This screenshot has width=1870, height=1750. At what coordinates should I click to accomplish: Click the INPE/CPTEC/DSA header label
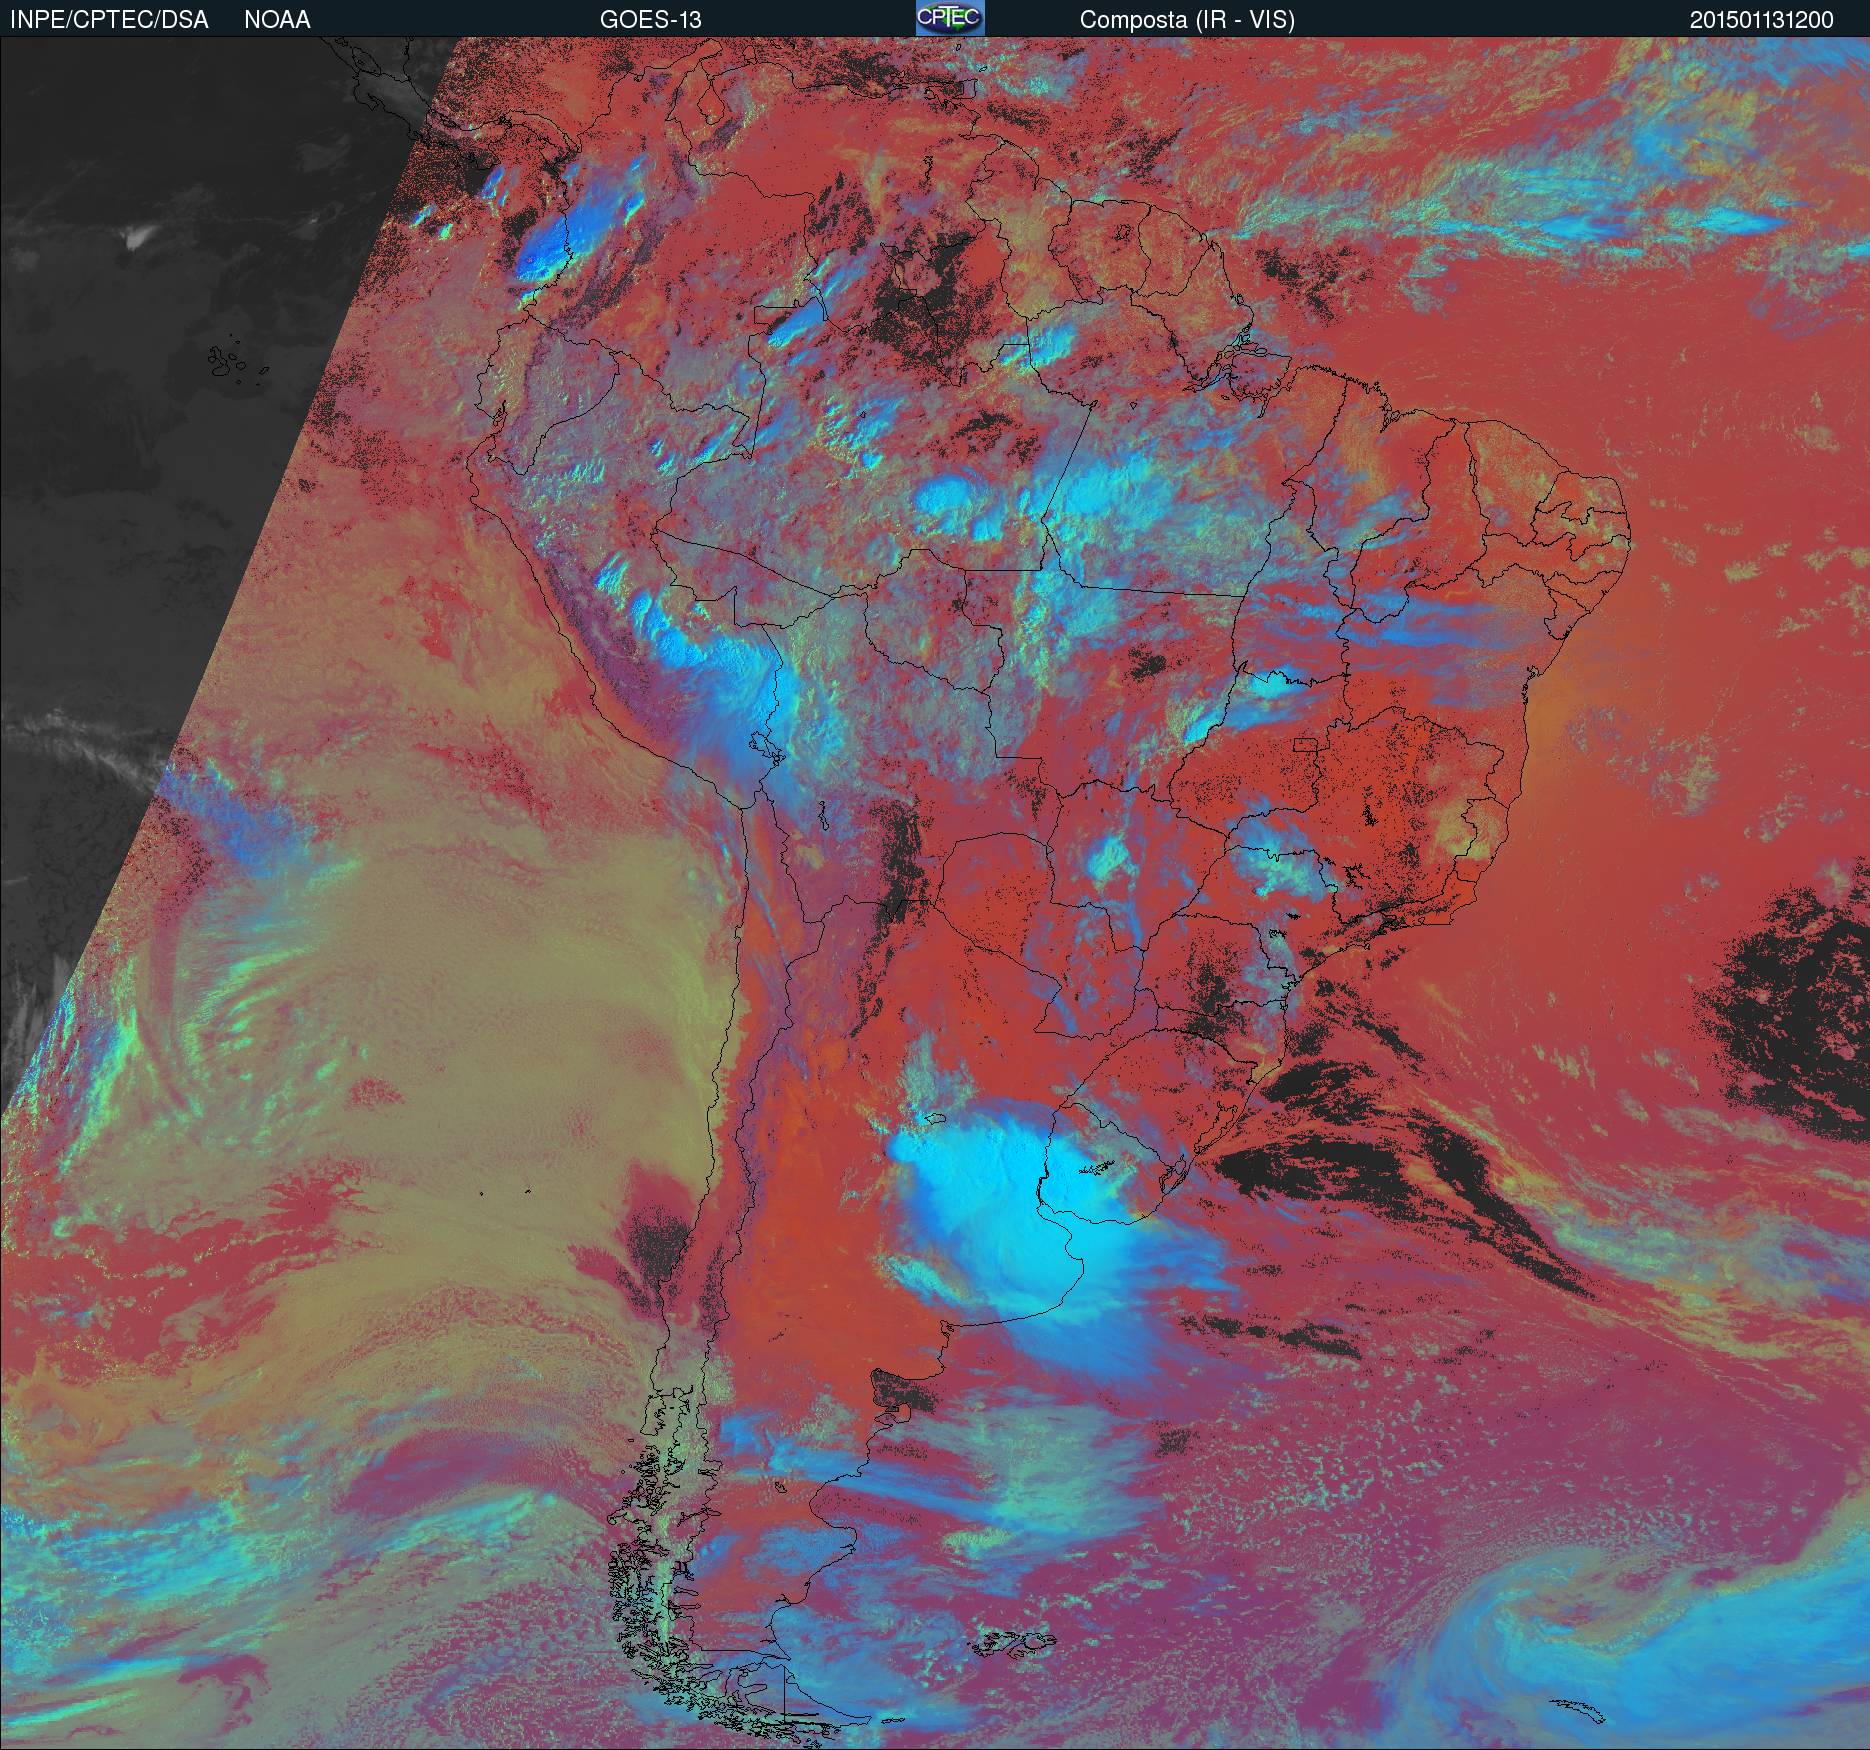[109, 20]
